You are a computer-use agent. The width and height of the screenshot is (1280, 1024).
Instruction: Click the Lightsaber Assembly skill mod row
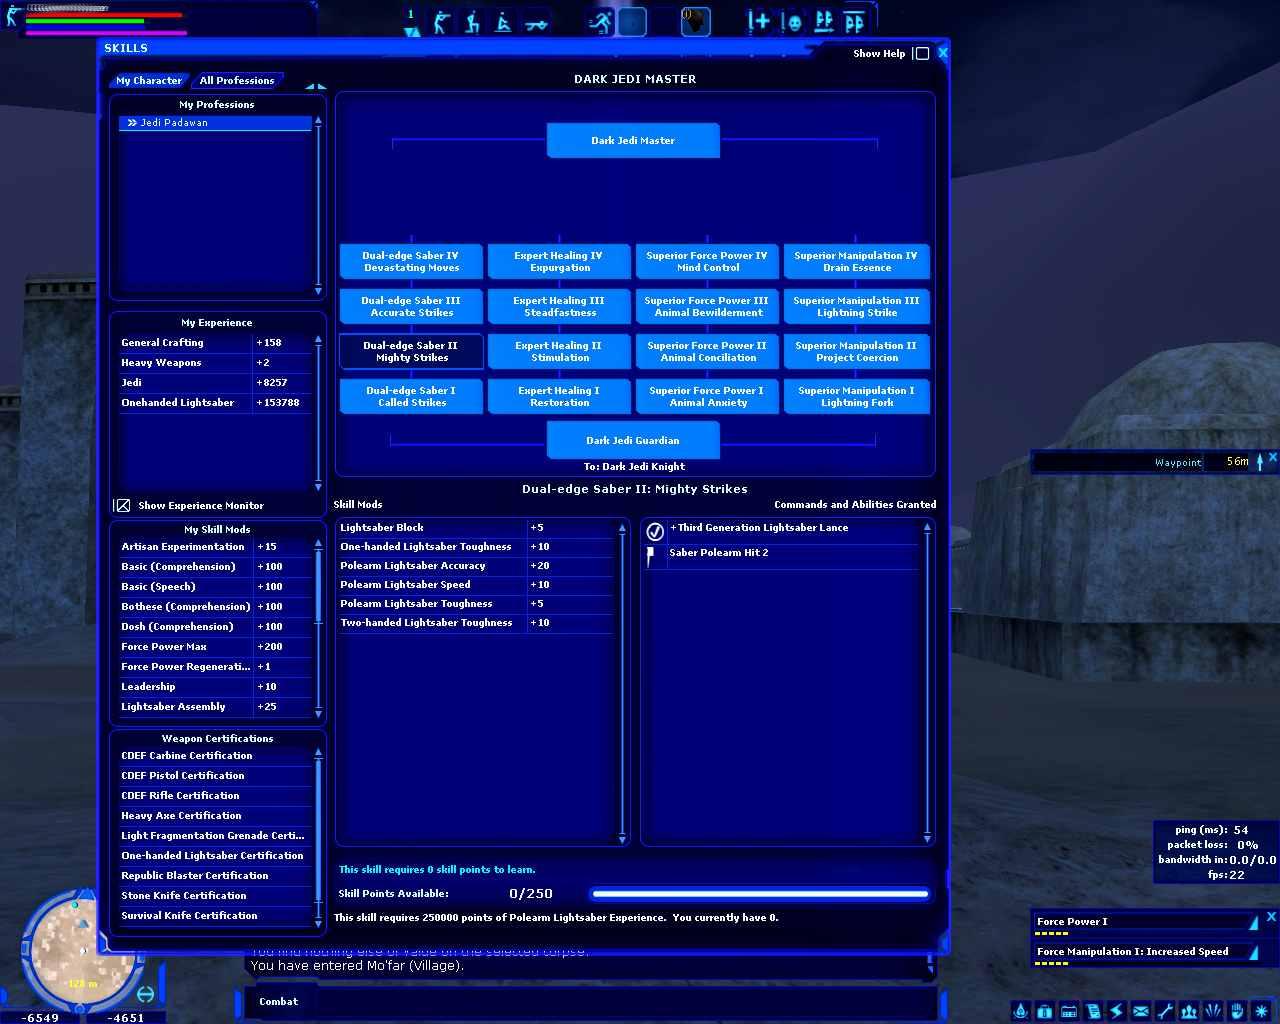point(215,707)
